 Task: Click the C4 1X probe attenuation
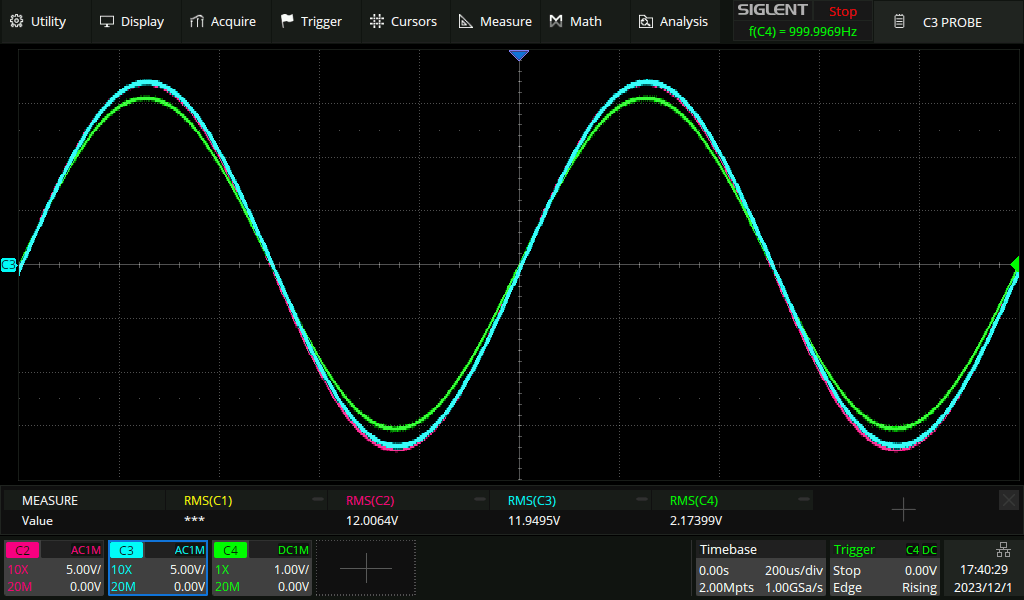(x=222, y=569)
